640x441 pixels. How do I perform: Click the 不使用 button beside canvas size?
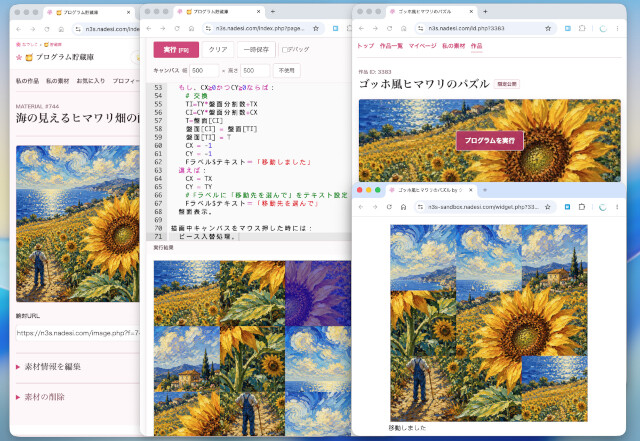click(287, 70)
